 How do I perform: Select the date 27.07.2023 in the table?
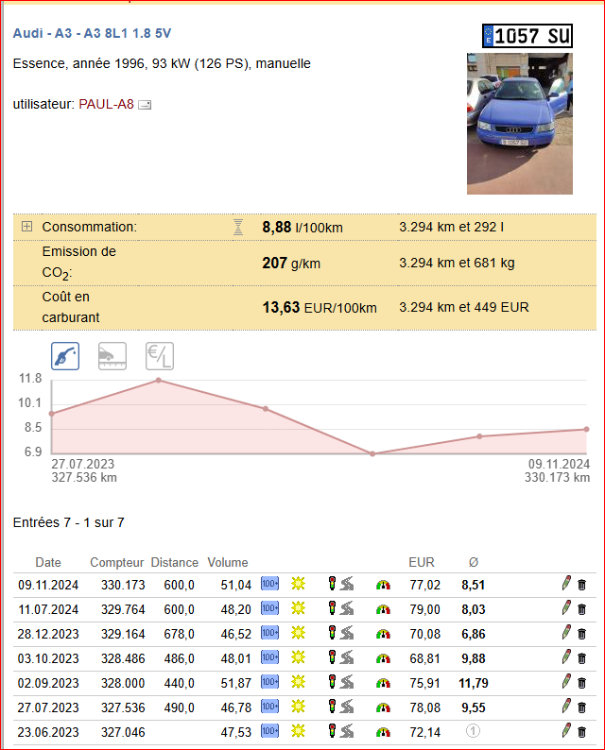tap(48, 708)
